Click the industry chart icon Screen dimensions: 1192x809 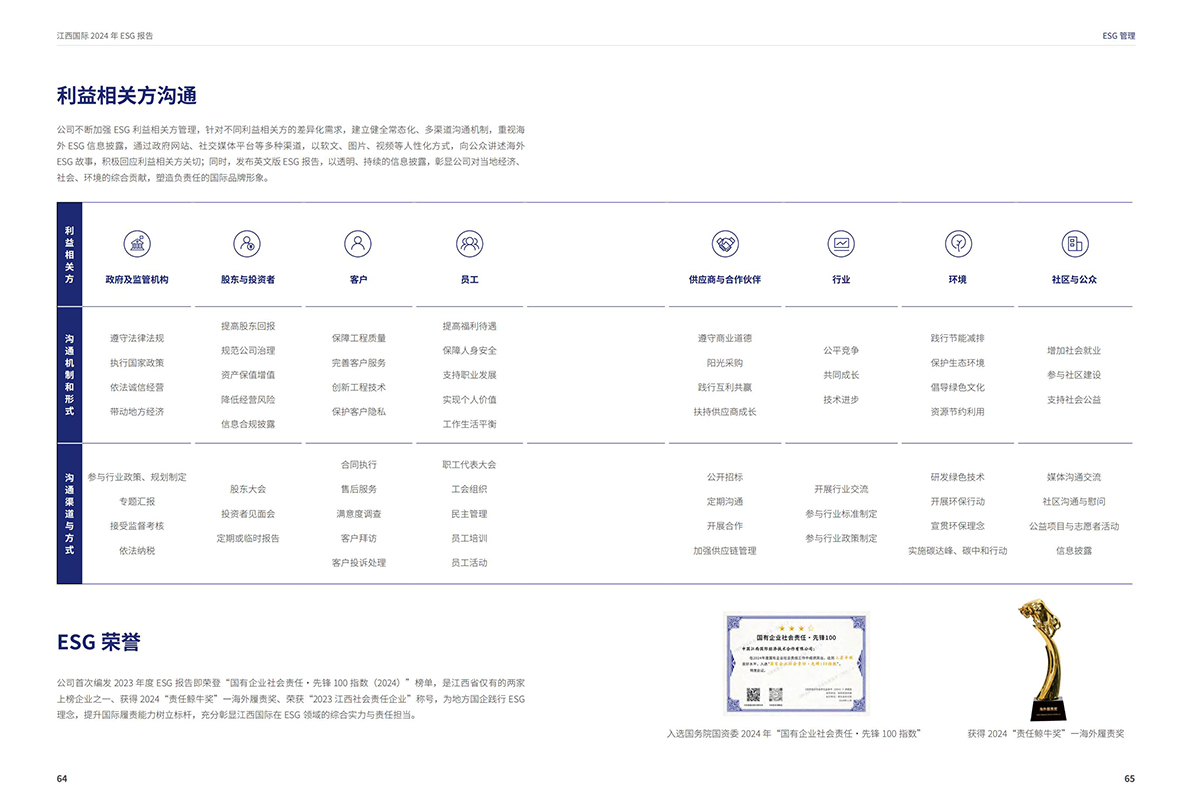point(841,243)
